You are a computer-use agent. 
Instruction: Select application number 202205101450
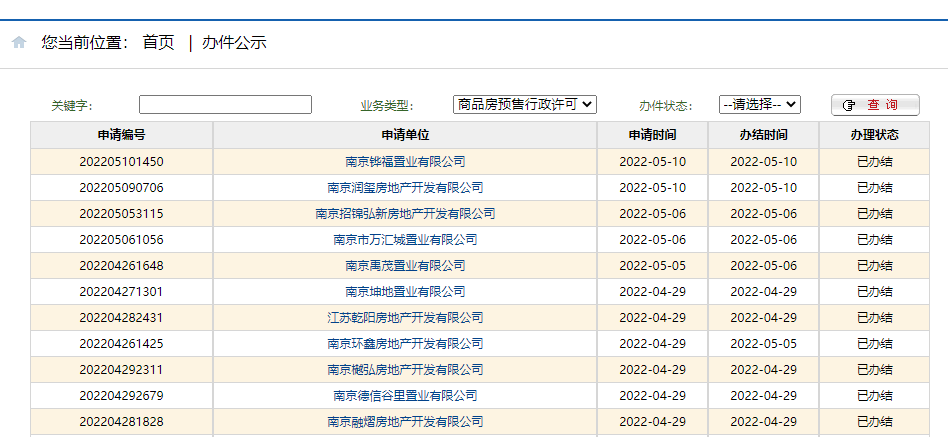(121, 162)
